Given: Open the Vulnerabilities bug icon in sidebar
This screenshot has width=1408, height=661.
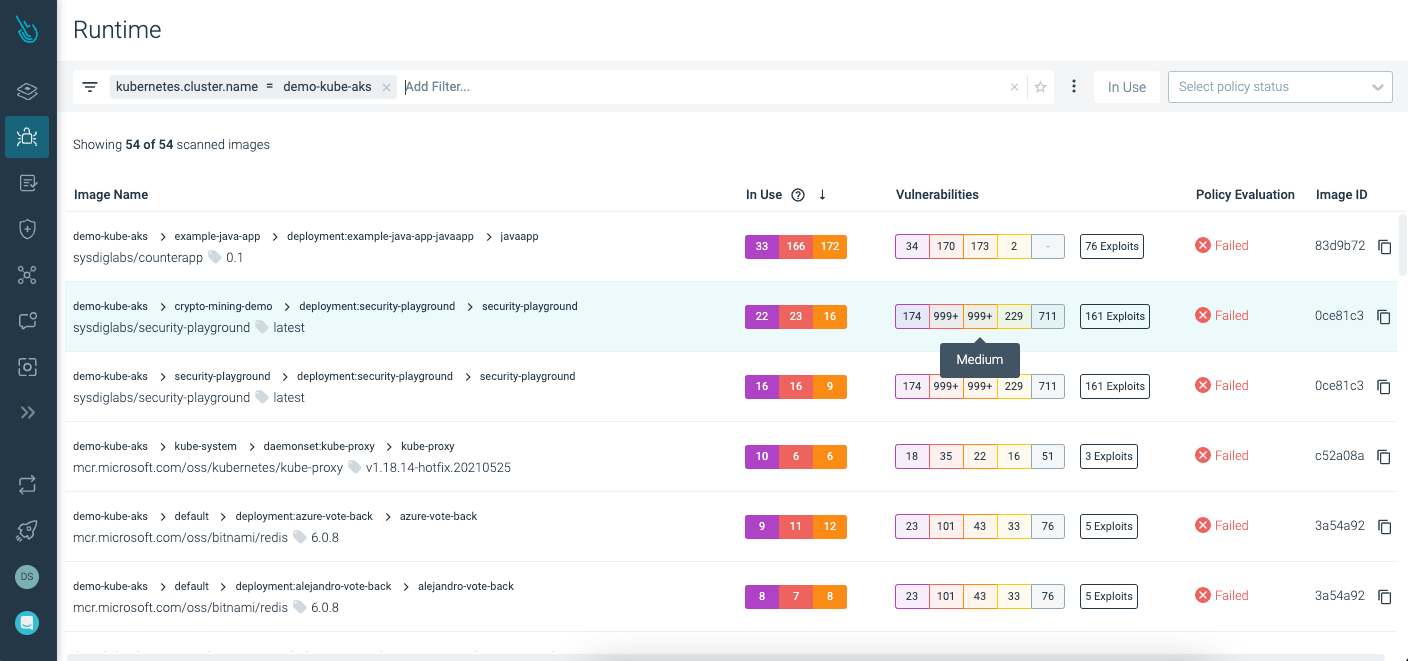Looking at the screenshot, I should pos(26,137).
